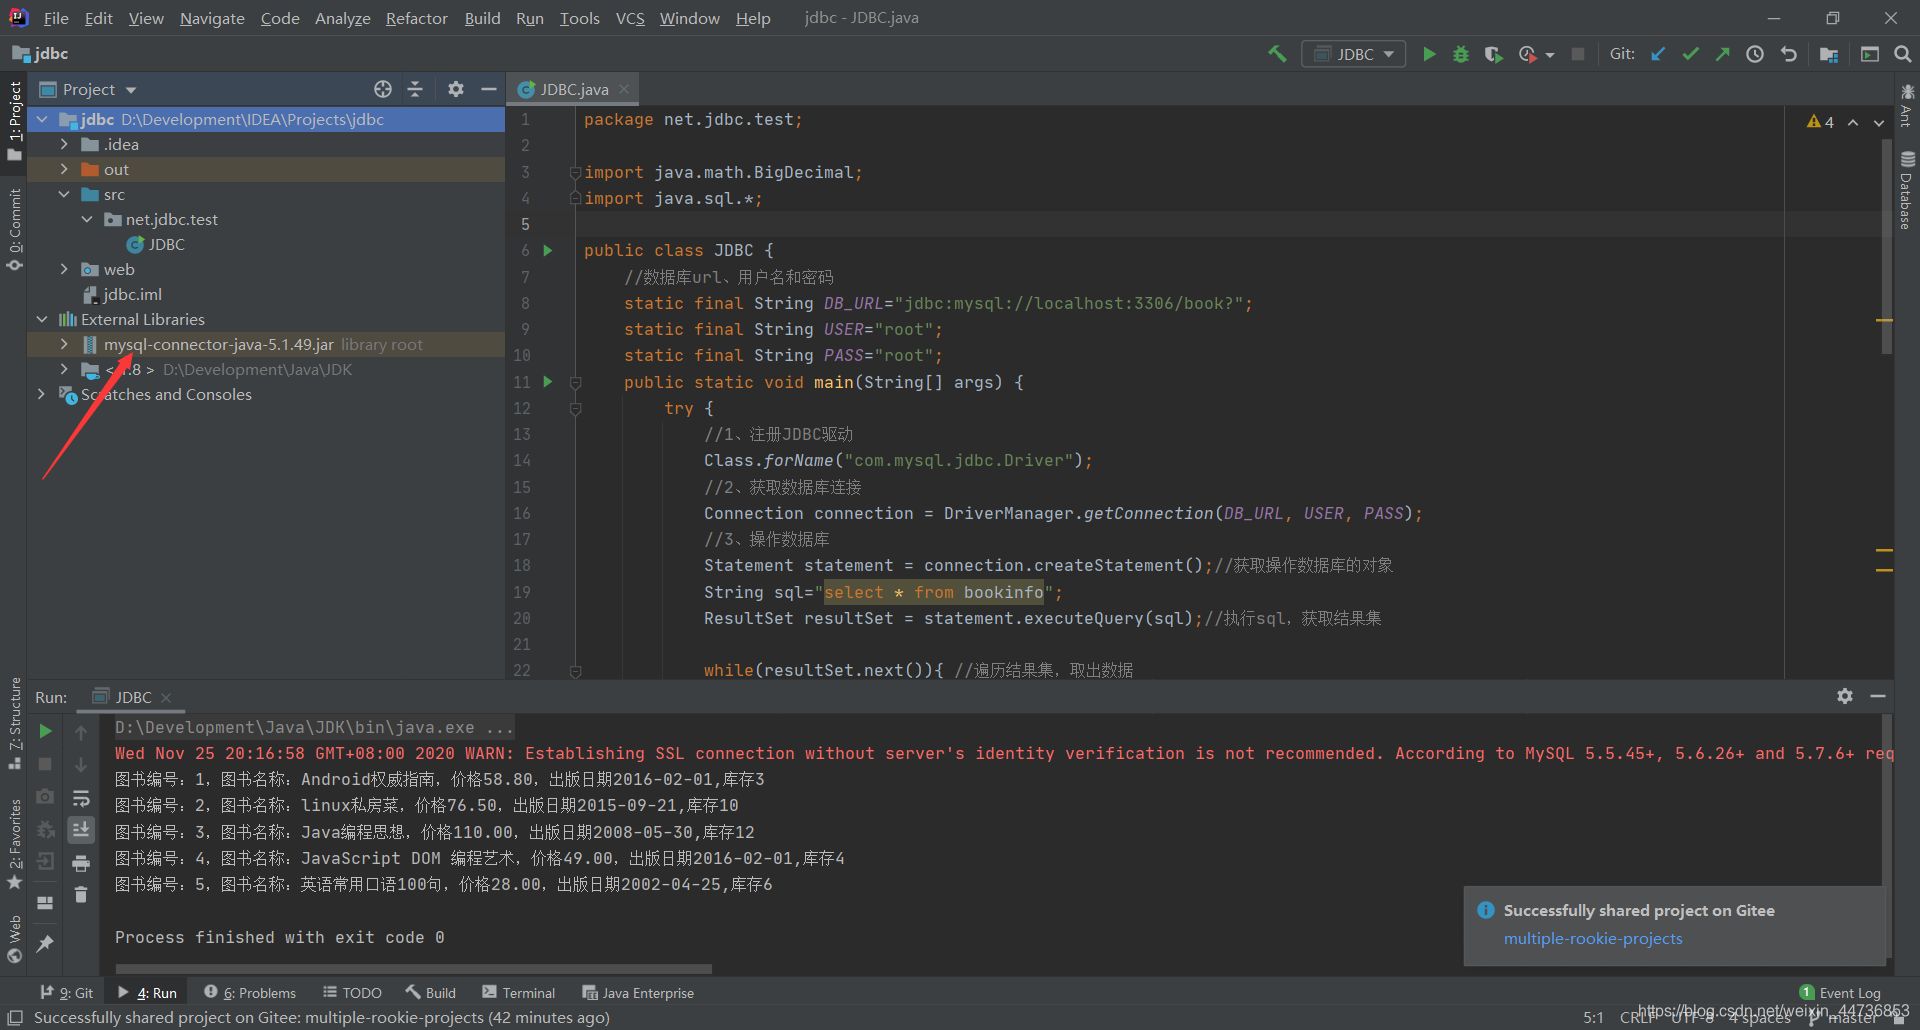Collapse External Libraries node
The width and height of the screenshot is (1920, 1030).
[x=42, y=319]
